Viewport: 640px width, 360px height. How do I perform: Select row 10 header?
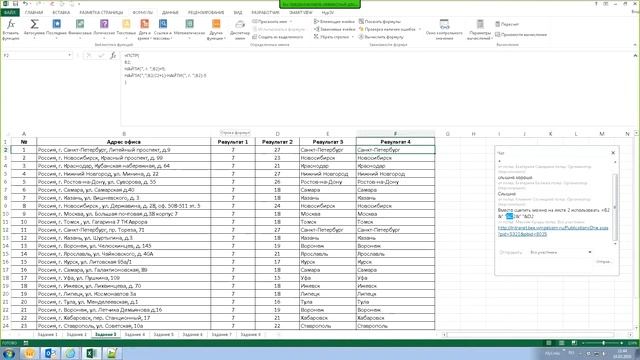(5, 214)
